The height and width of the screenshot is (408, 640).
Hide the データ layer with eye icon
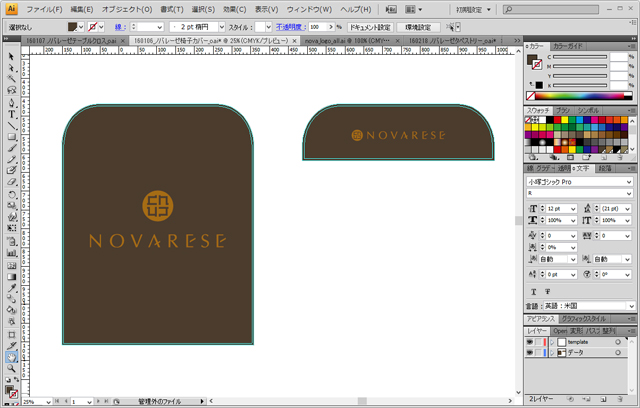(x=530, y=353)
